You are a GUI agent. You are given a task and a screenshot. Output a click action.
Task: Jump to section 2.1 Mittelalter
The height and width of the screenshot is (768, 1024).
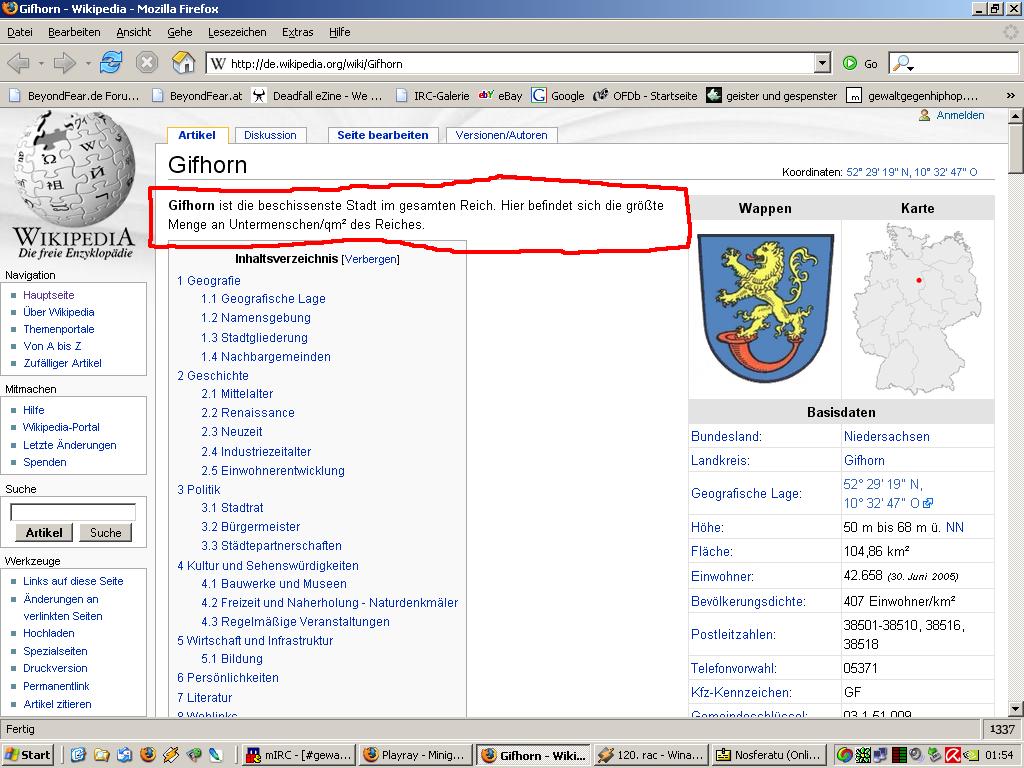point(237,394)
